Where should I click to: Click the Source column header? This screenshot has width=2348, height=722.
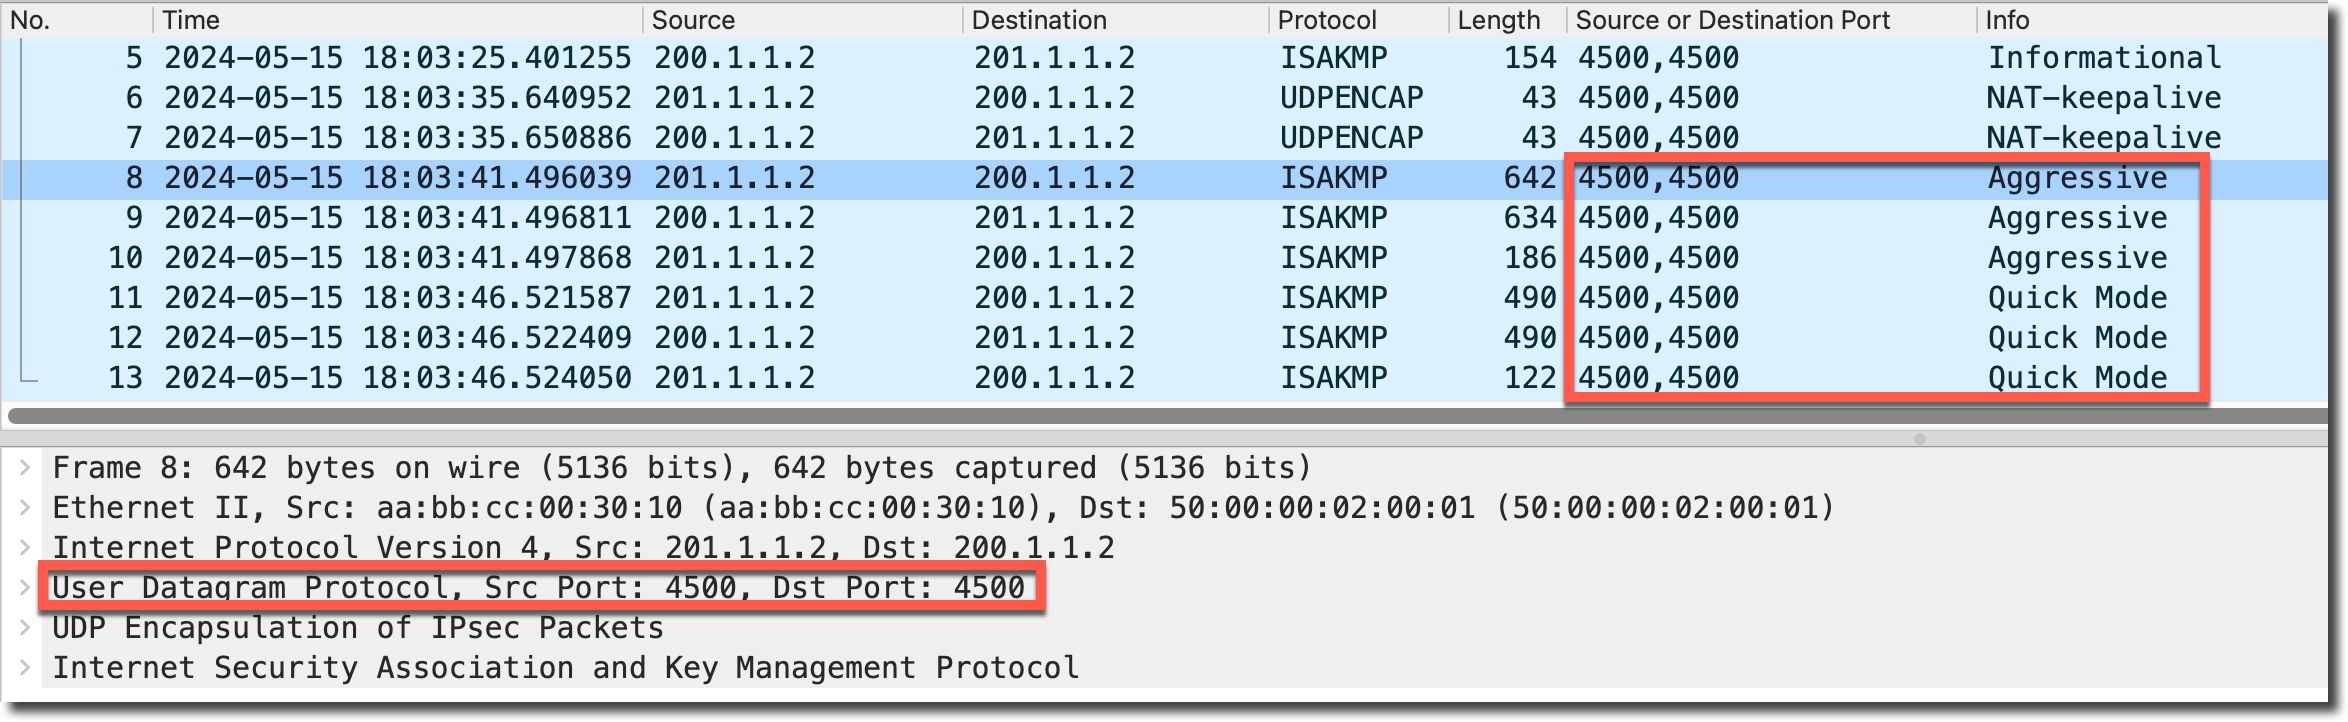(x=693, y=20)
